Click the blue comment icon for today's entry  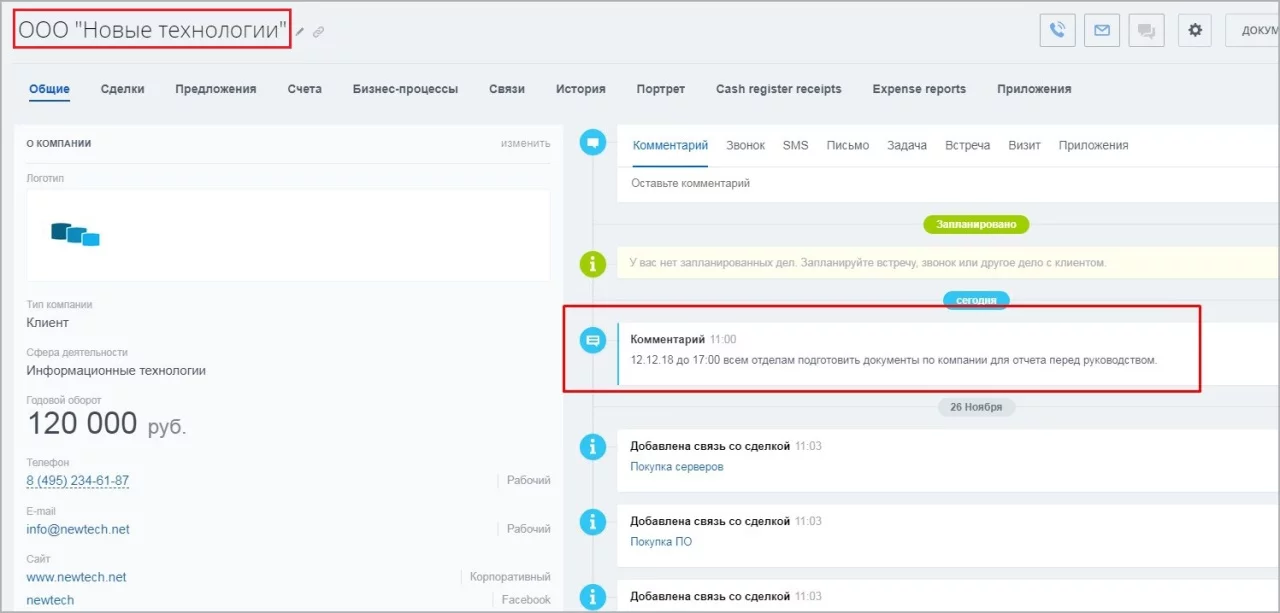click(x=594, y=341)
